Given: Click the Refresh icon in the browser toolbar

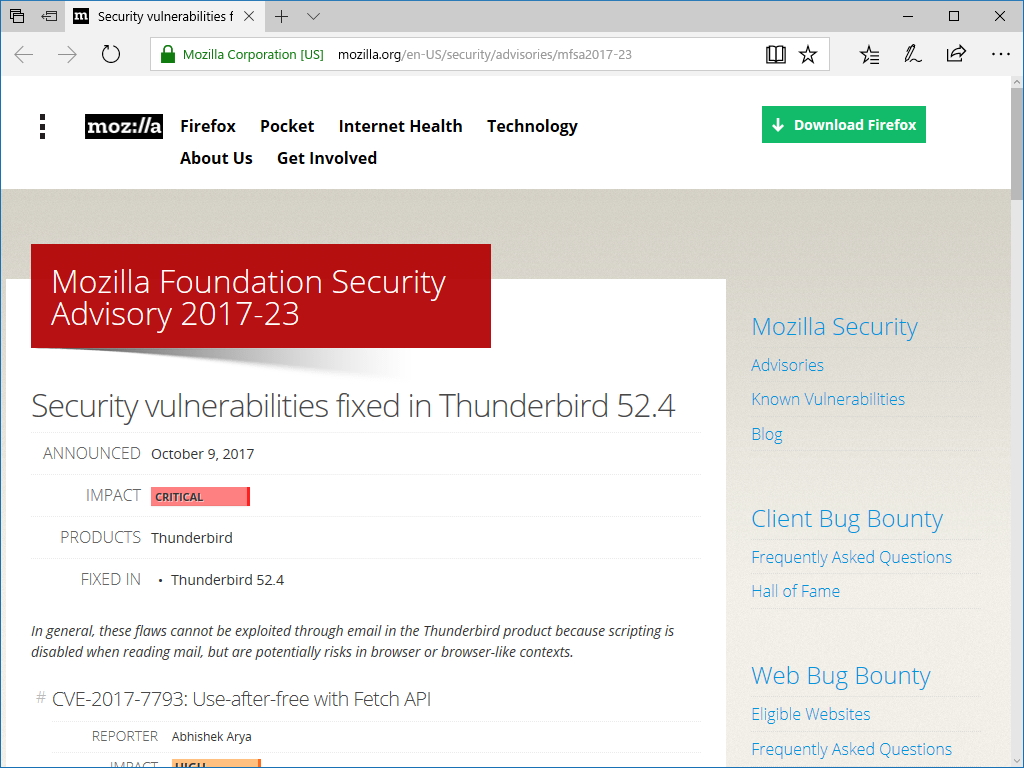Looking at the screenshot, I should pyautogui.click(x=110, y=55).
